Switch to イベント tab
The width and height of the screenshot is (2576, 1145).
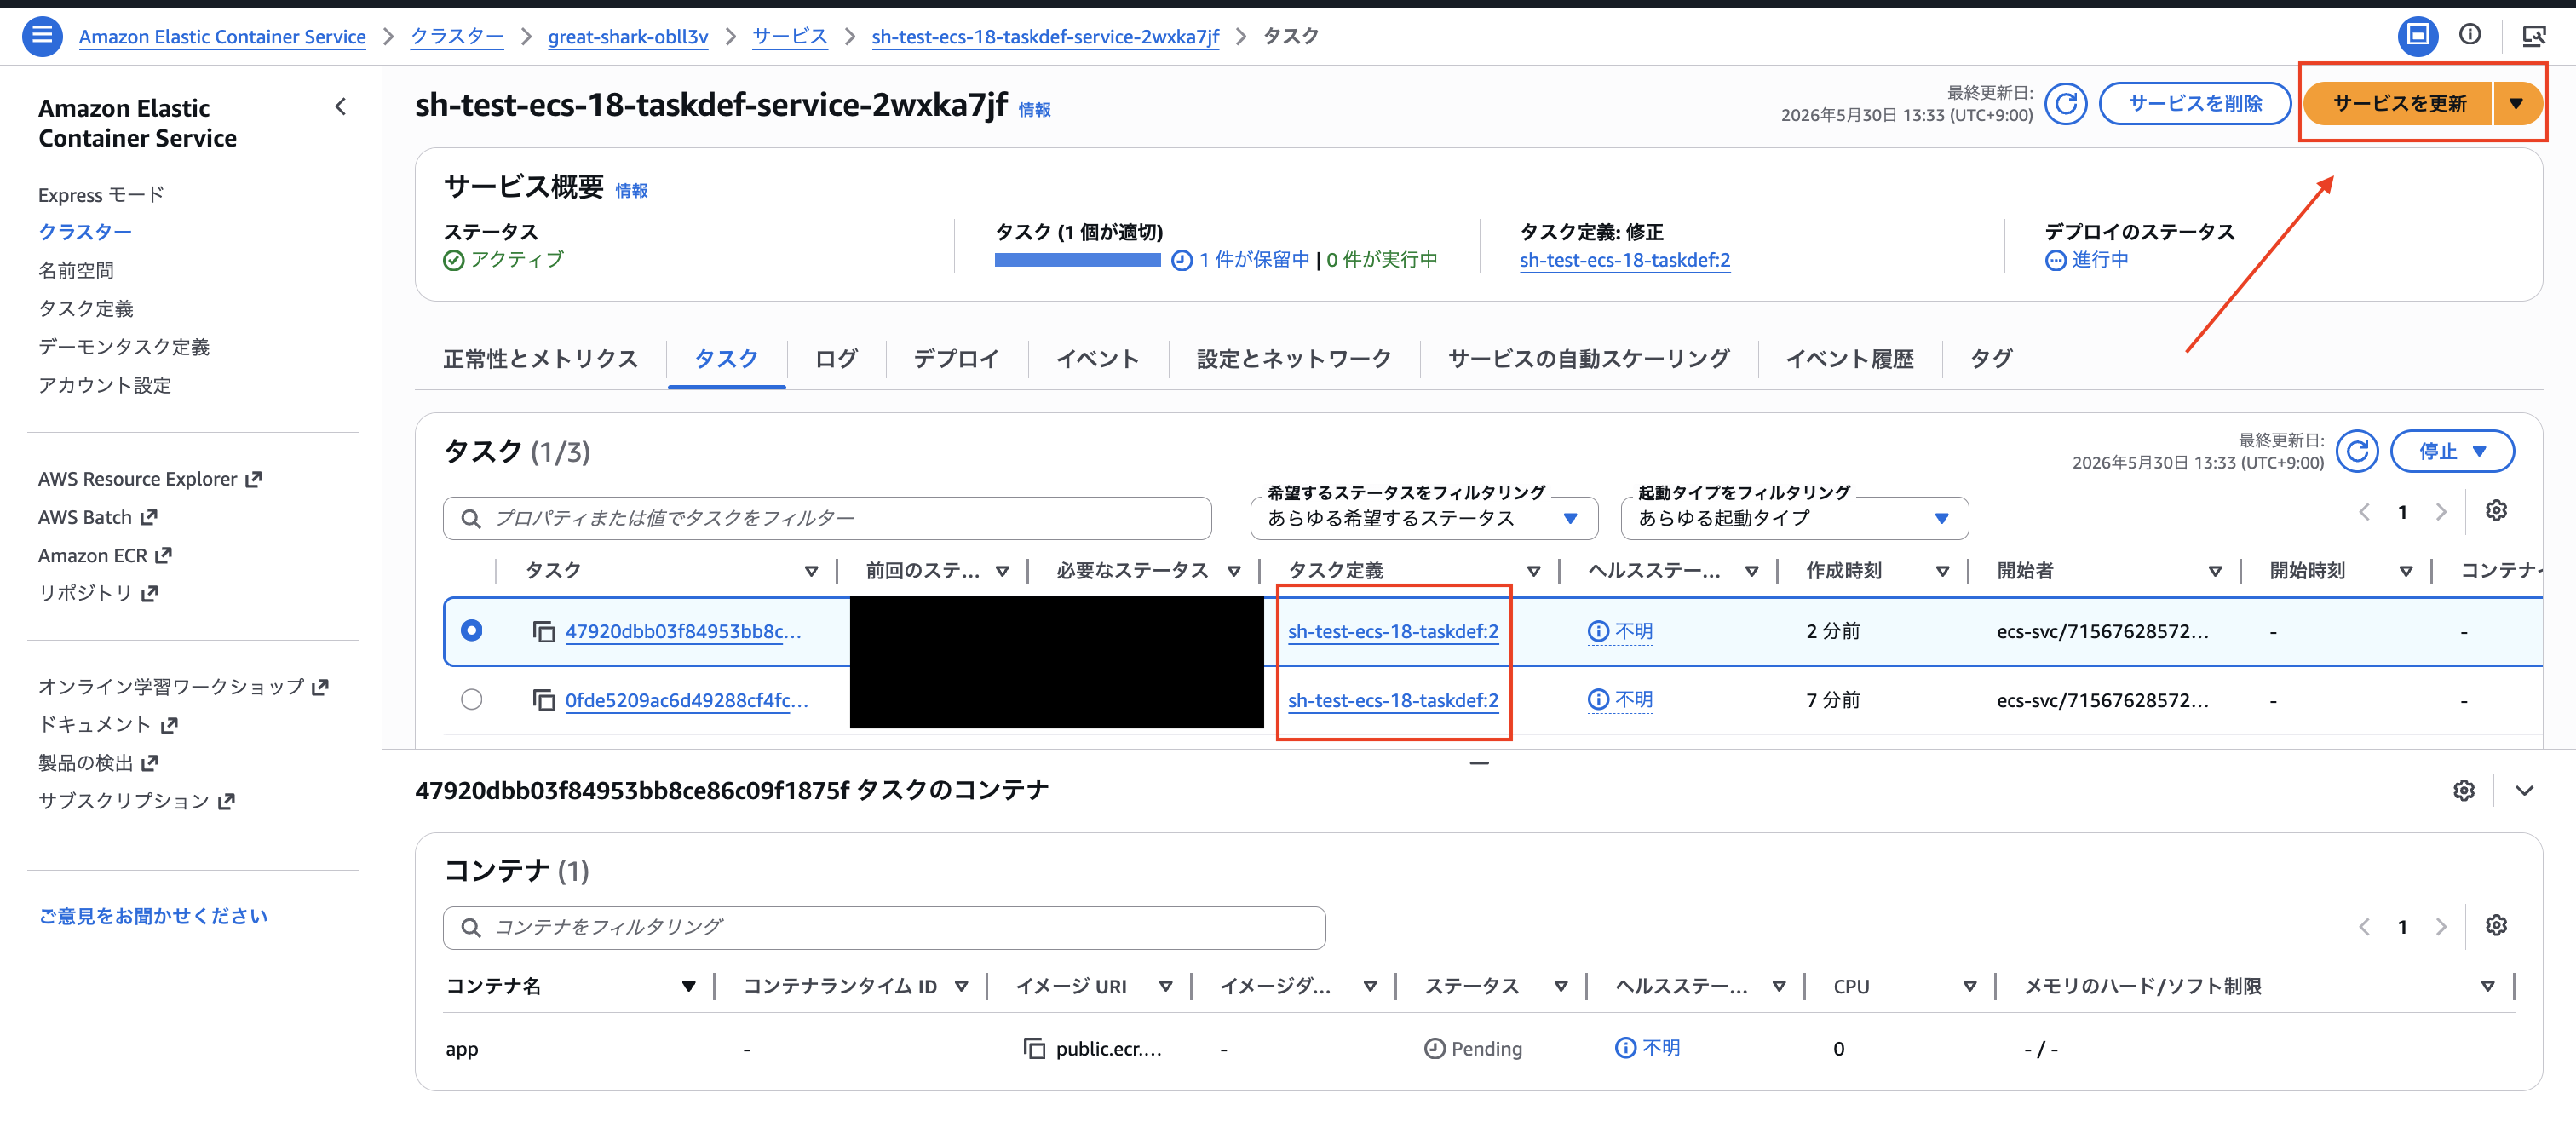point(1098,359)
